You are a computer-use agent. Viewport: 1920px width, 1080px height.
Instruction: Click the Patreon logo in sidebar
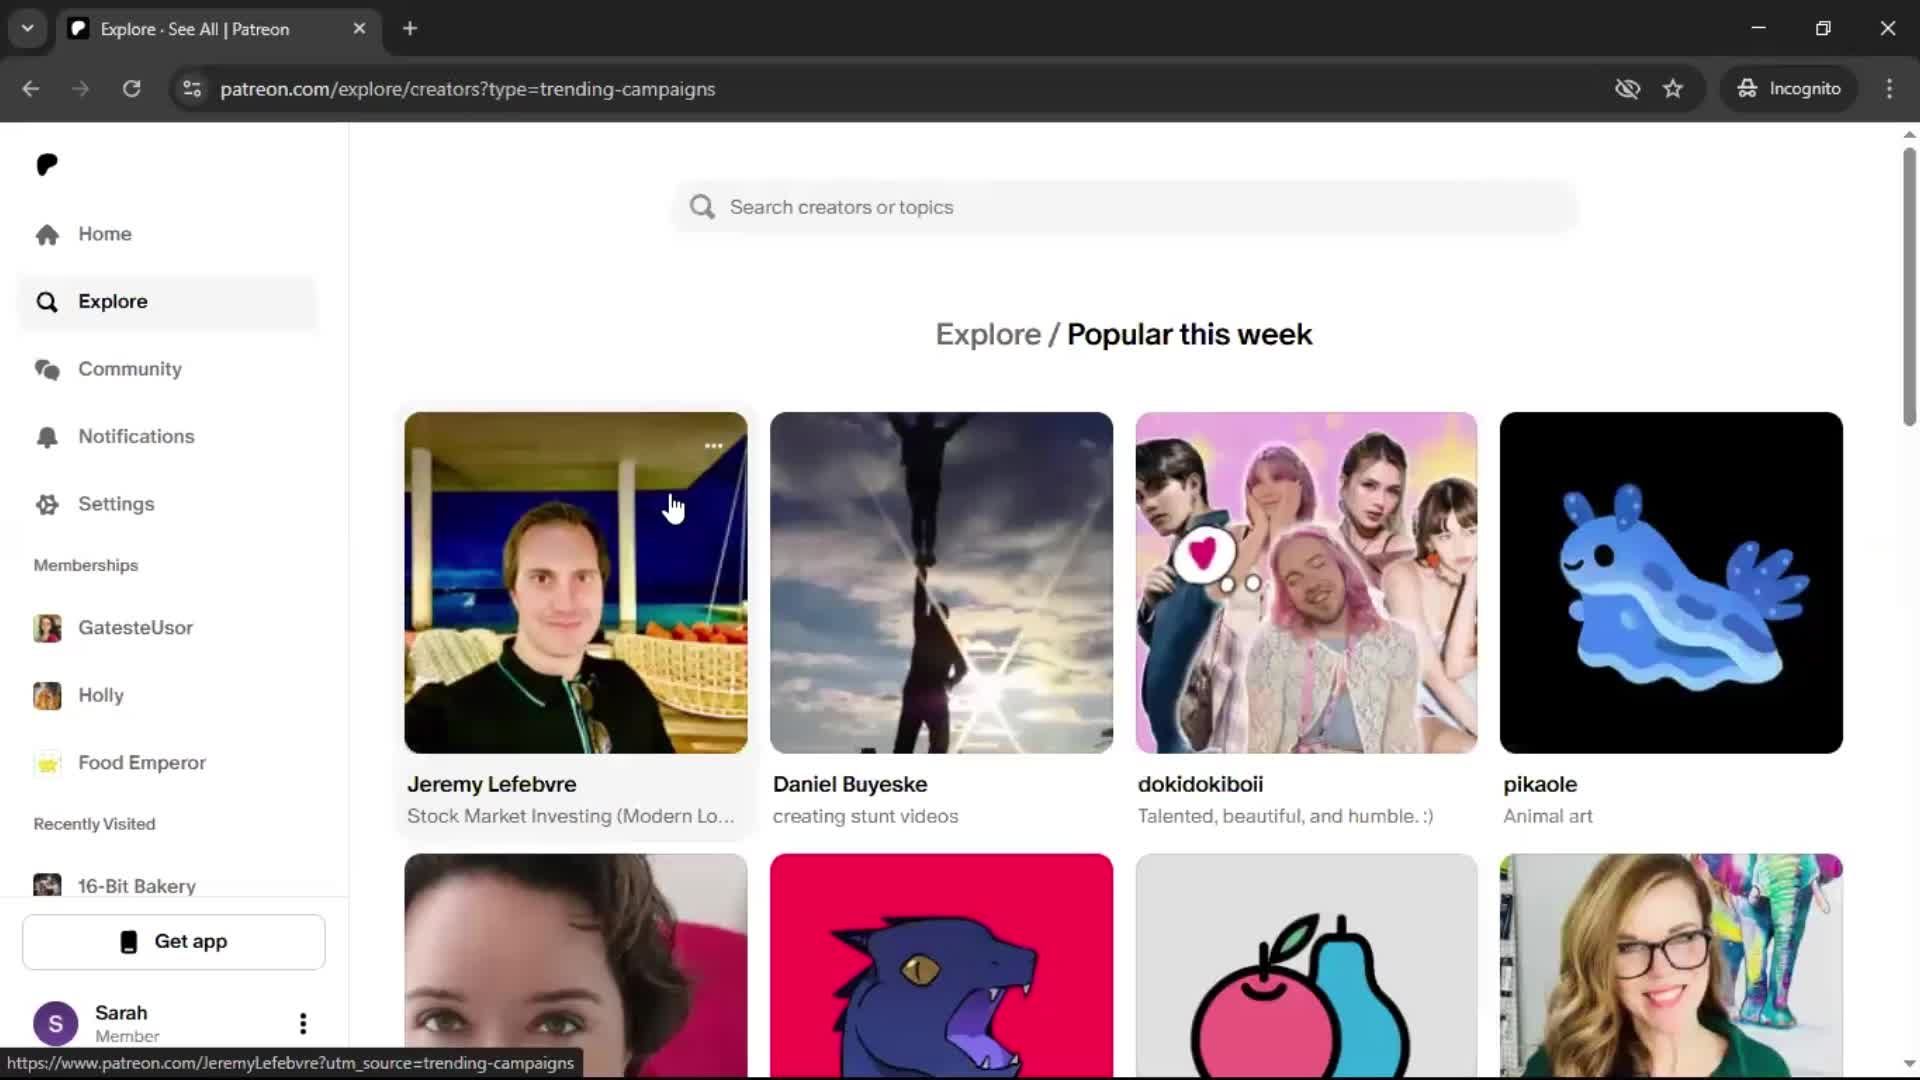[47, 164]
